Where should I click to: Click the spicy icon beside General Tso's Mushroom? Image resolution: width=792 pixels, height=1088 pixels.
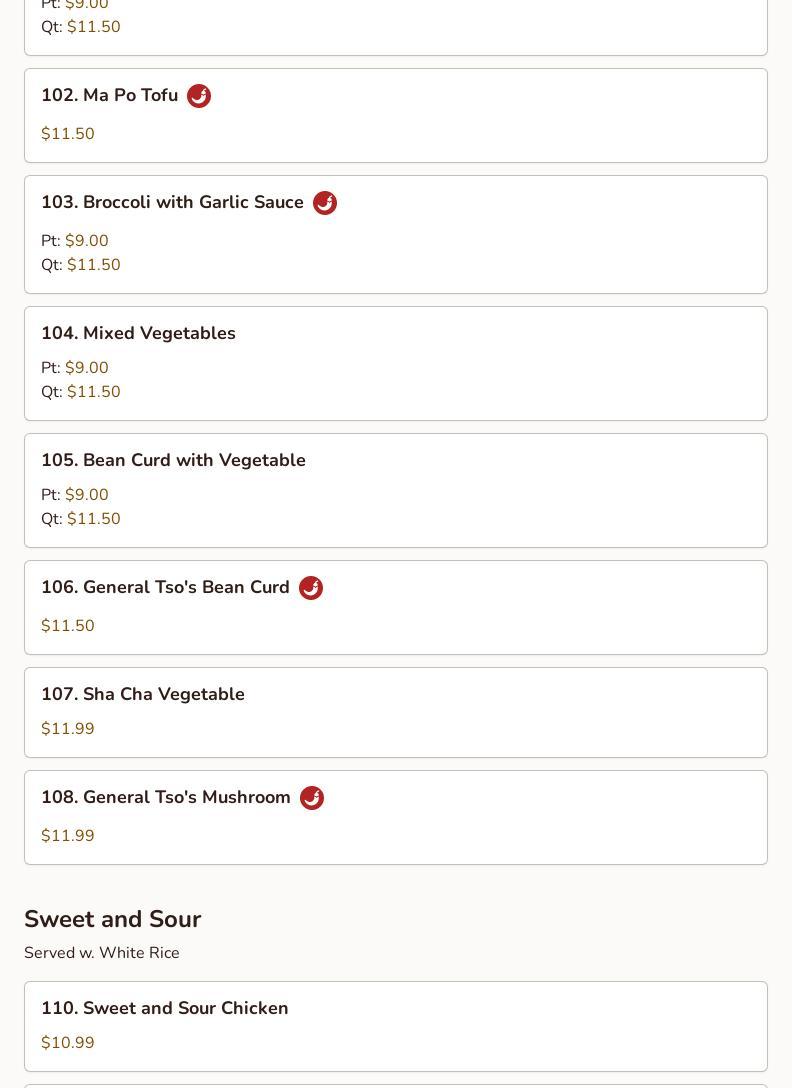point(312,798)
